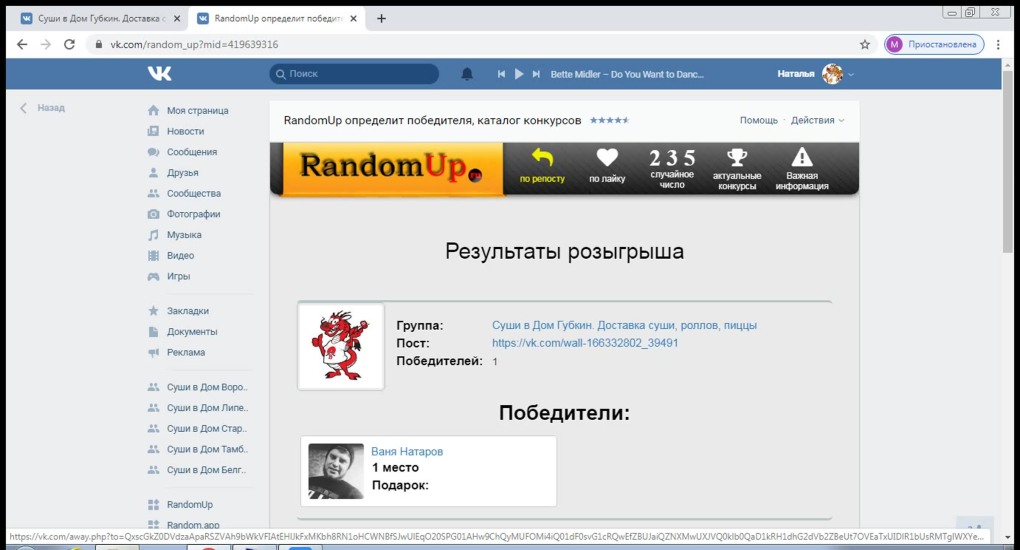Viewport: 1020px width, 550px height.
Task: Go back in the browser
Action: pos(22,44)
